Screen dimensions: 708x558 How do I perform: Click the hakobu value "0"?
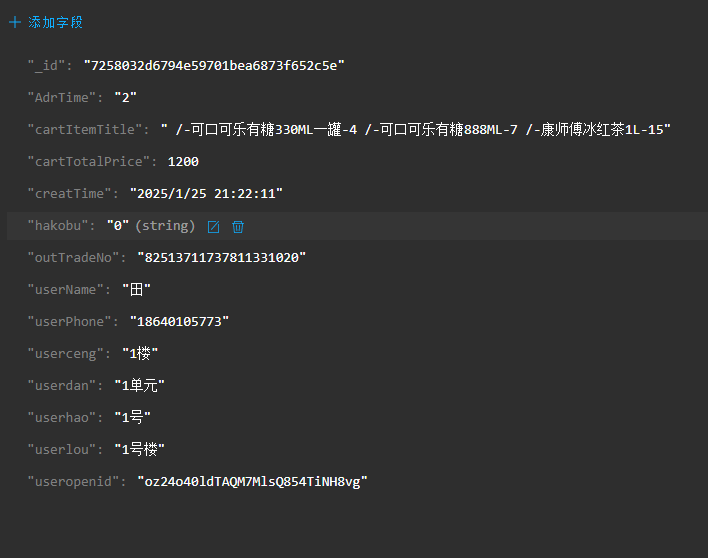[118, 226]
